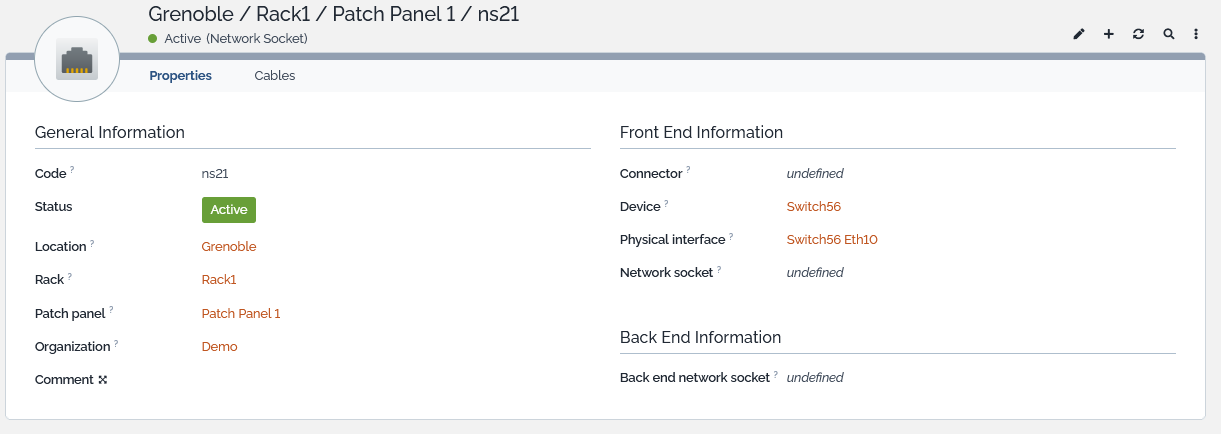Follow the Patch Panel 1 link
The image size is (1221, 434).
pyautogui.click(x=241, y=313)
